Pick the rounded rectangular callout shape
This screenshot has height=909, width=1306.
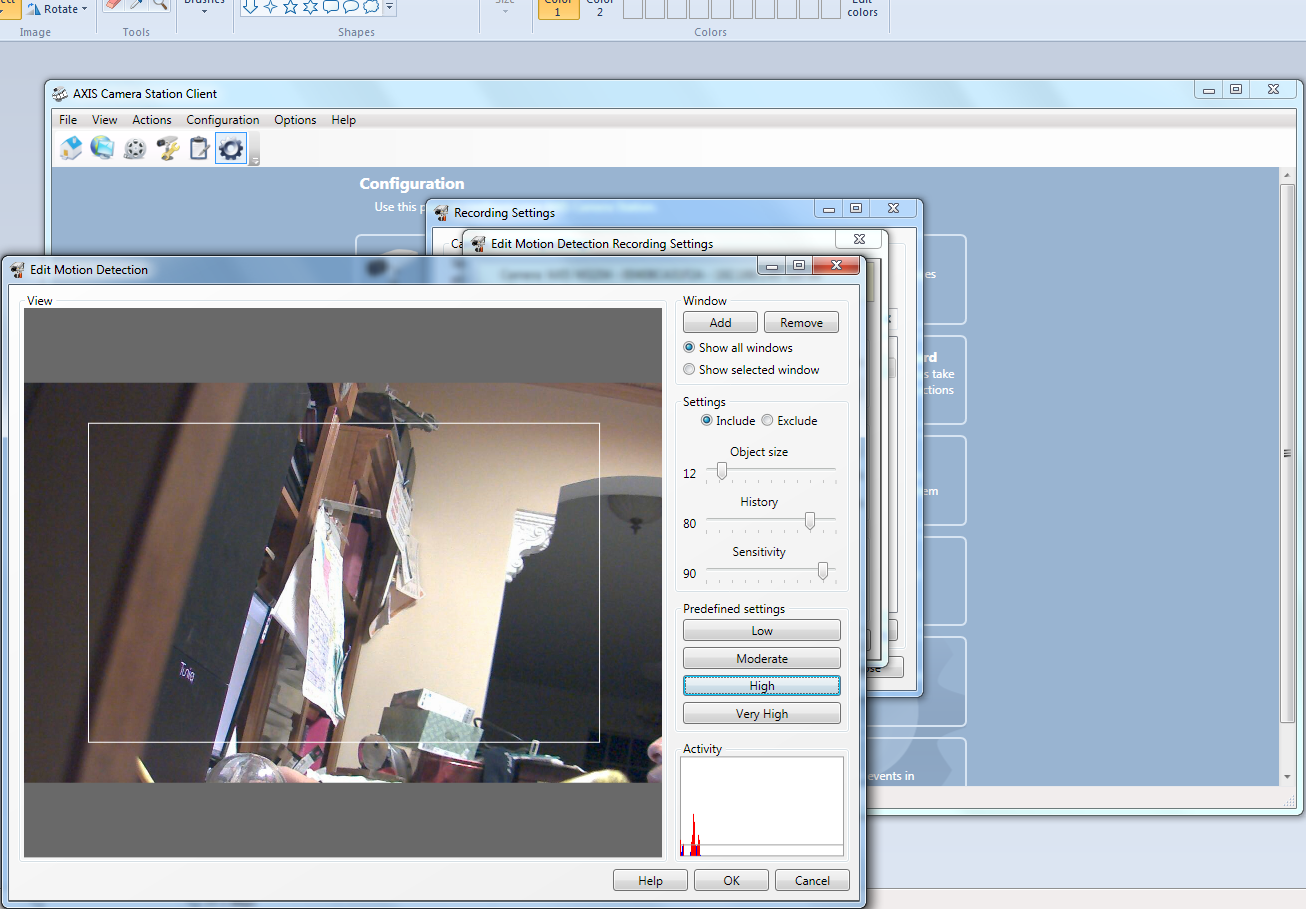(330, 6)
